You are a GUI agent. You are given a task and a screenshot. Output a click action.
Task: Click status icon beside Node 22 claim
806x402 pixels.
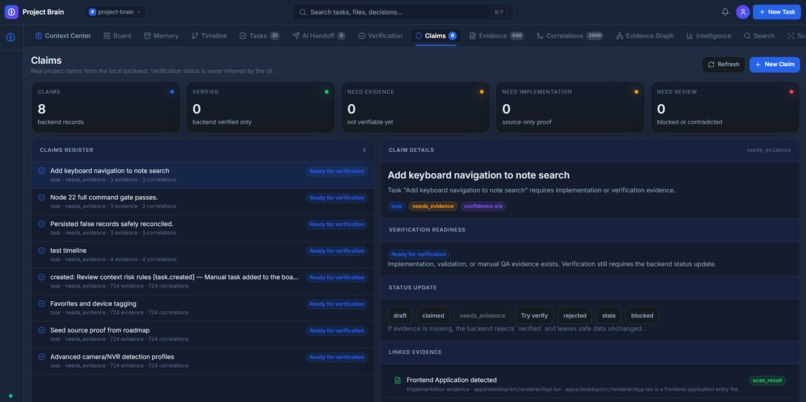[x=42, y=197]
